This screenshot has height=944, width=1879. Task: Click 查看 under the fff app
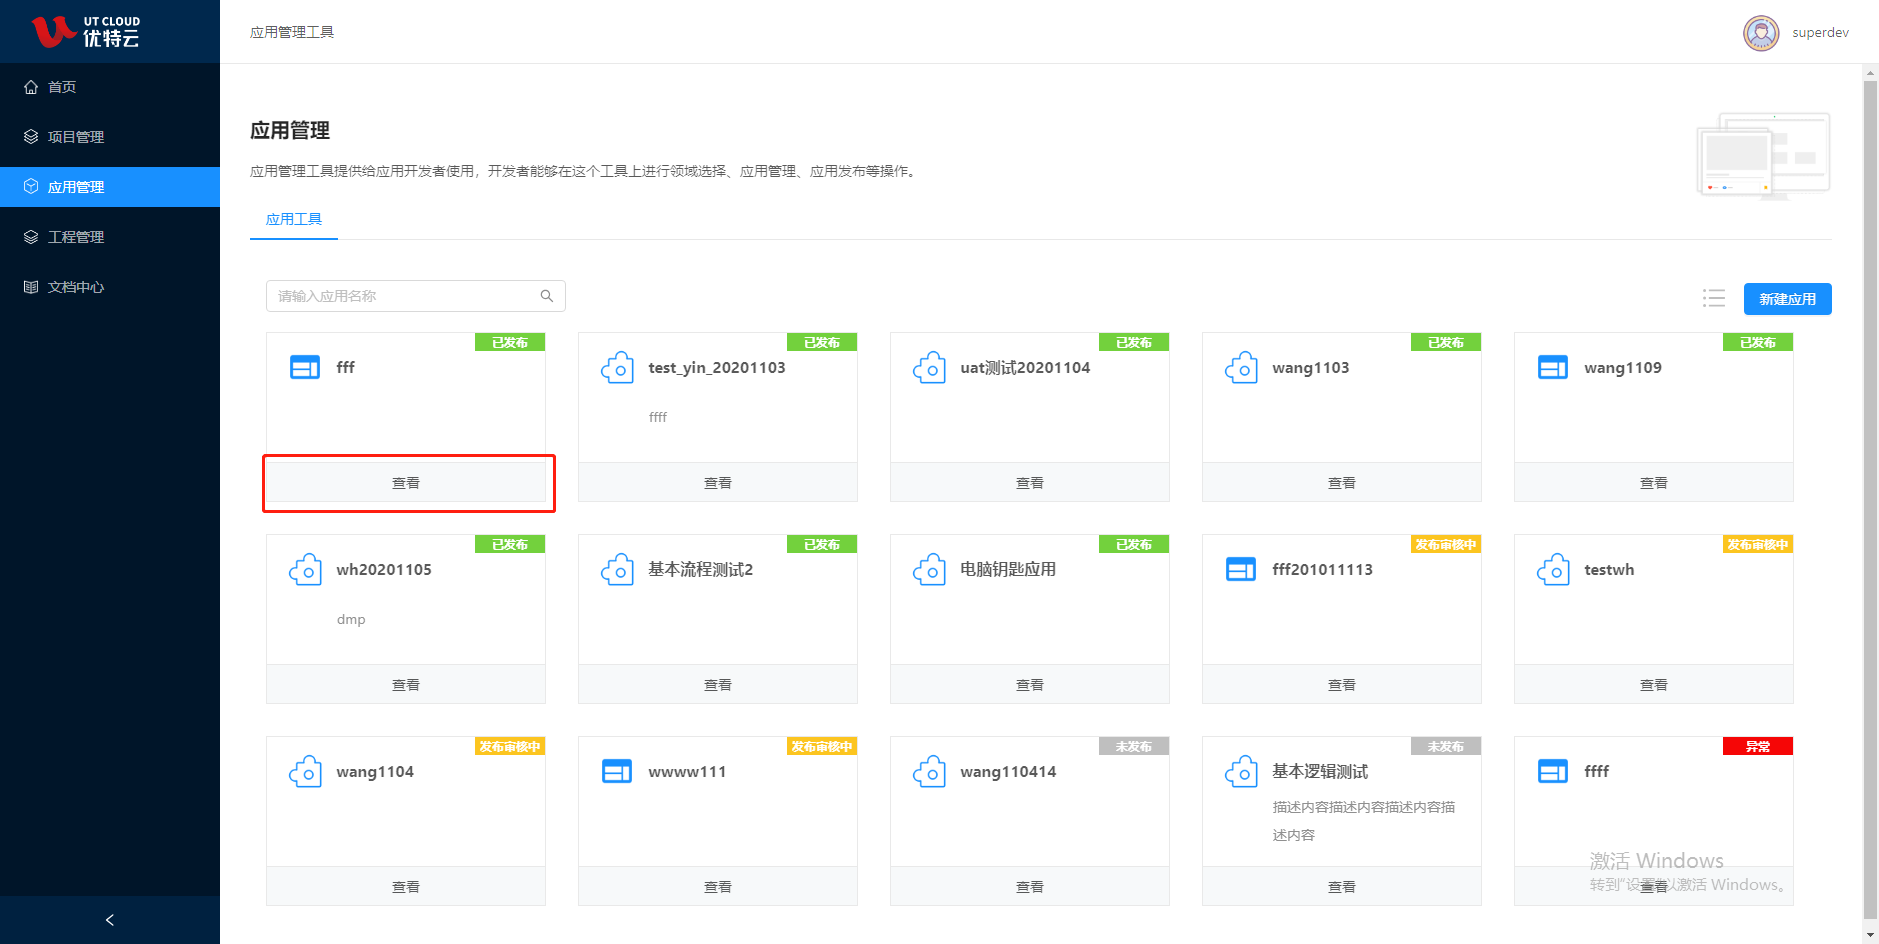point(406,483)
